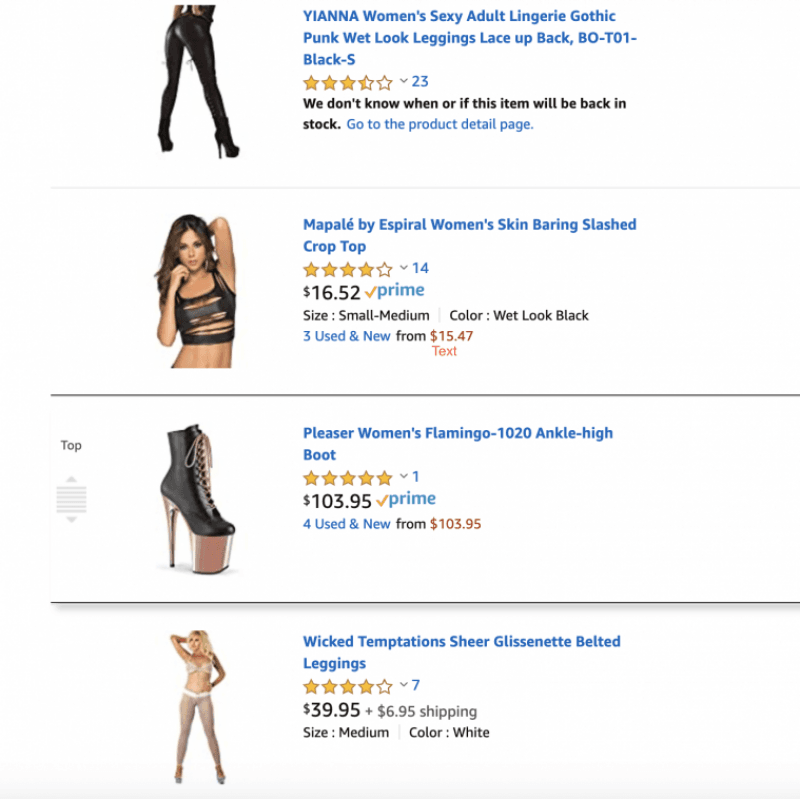Click the star rating of Mapalé crop top
Viewport: 800px width, 799px height.
click(x=348, y=269)
